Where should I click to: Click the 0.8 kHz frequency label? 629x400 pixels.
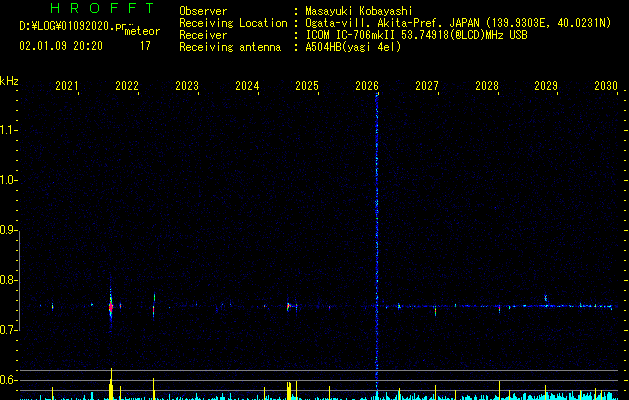click(x=8, y=280)
